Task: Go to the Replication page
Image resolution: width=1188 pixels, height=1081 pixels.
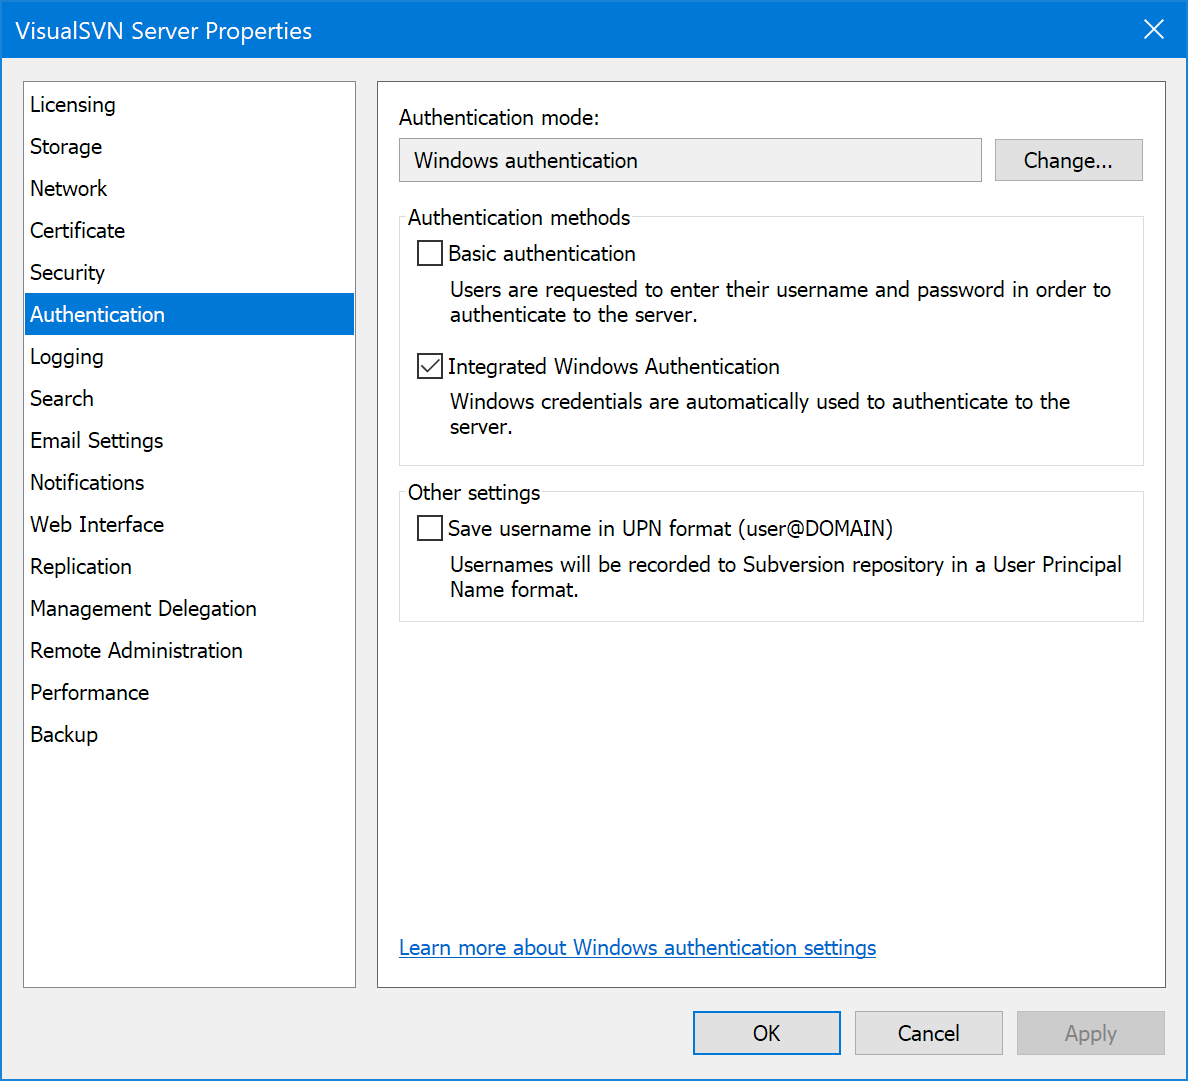Action: pyautogui.click(x=81, y=567)
